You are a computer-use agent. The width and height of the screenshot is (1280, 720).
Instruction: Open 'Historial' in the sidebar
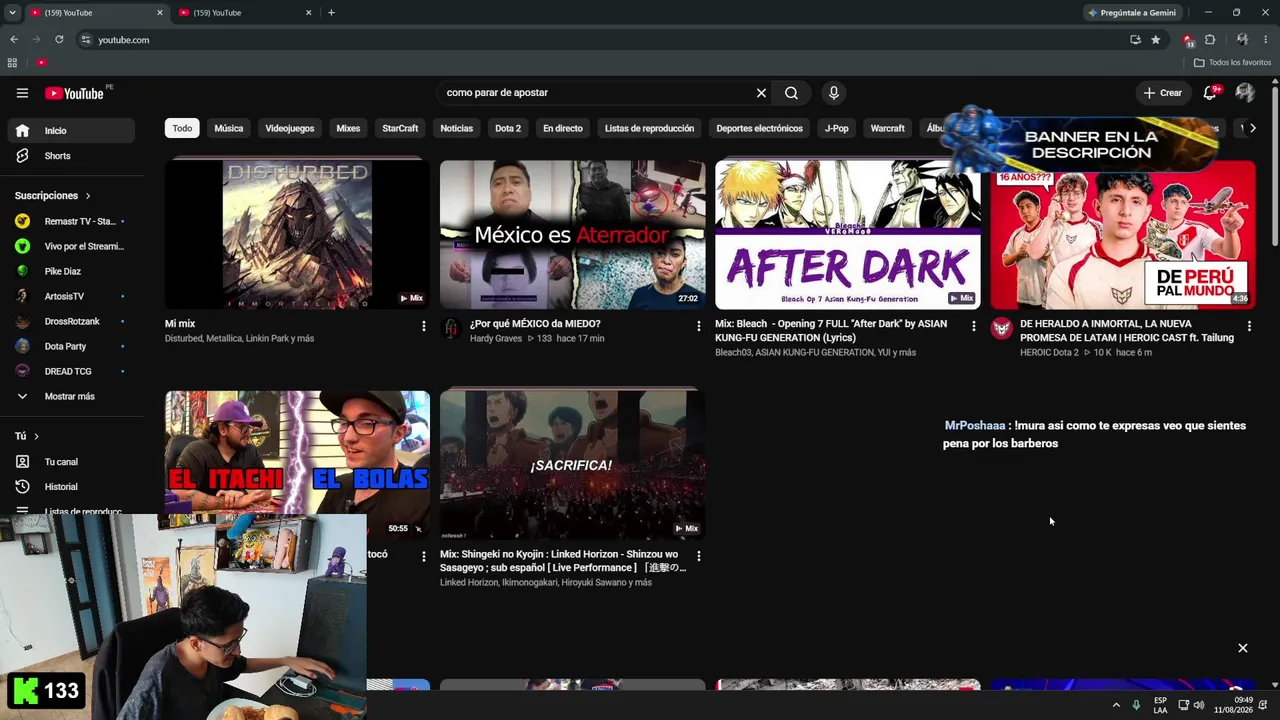(71, 487)
